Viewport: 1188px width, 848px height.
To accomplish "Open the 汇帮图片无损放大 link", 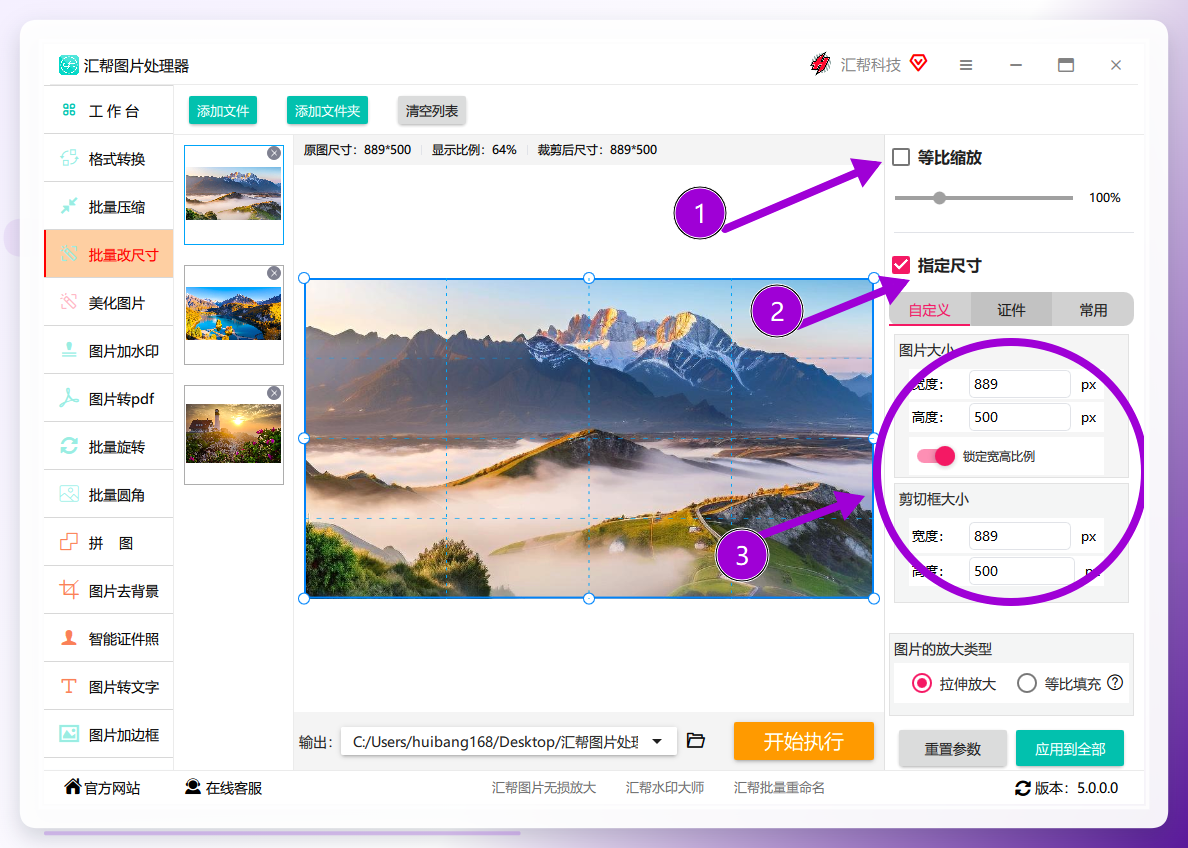I will (544, 788).
